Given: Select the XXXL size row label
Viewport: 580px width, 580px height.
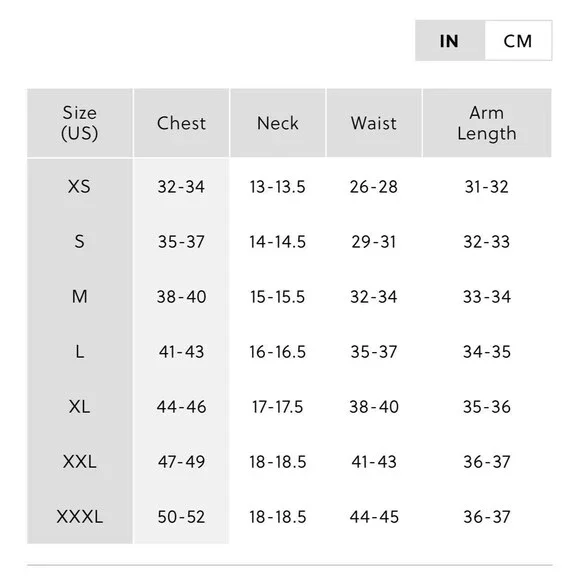Looking at the screenshot, I should (x=80, y=517).
